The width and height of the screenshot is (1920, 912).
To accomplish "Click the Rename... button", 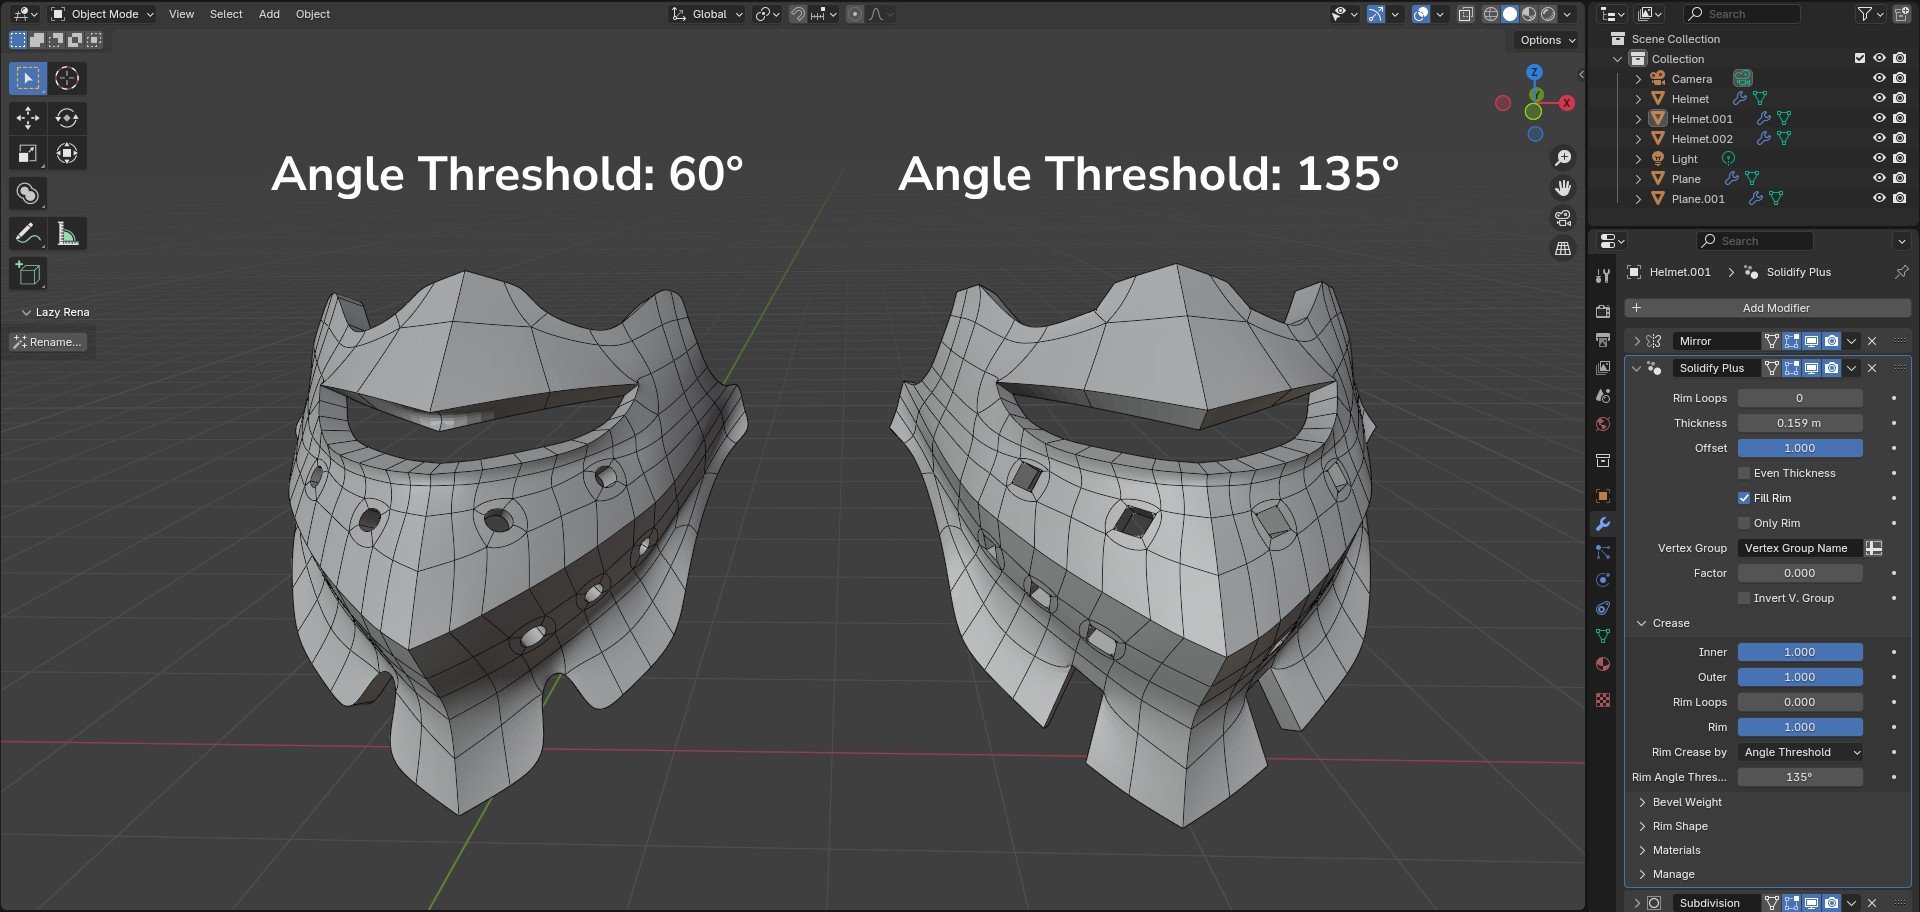I will click(x=48, y=342).
